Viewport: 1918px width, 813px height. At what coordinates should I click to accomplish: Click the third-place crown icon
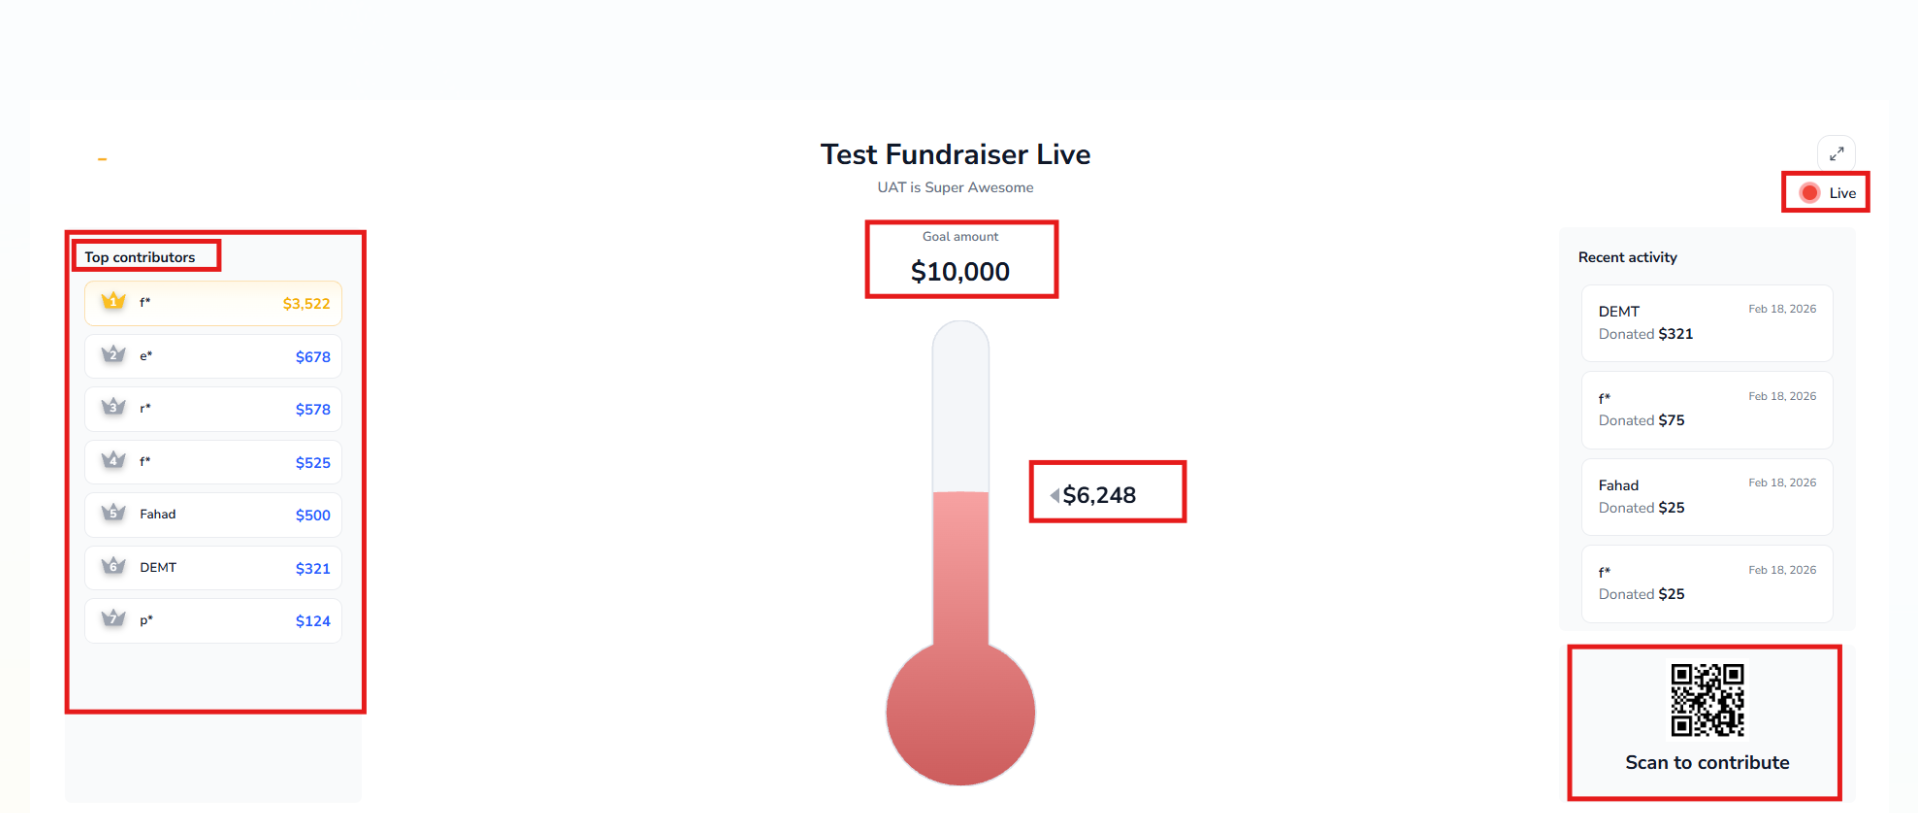pyautogui.click(x=114, y=407)
